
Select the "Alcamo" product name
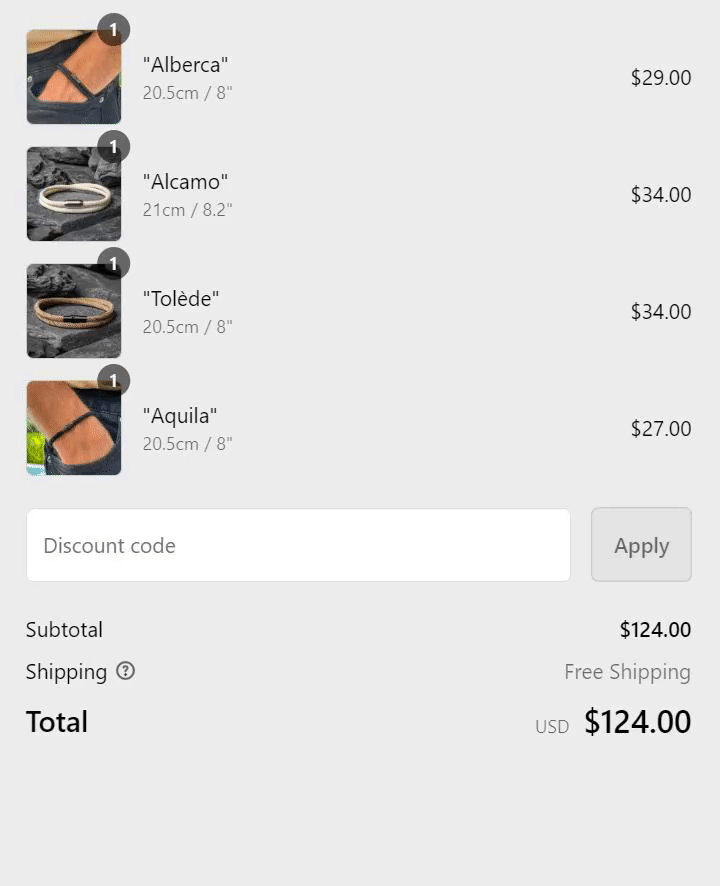[185, 182]
